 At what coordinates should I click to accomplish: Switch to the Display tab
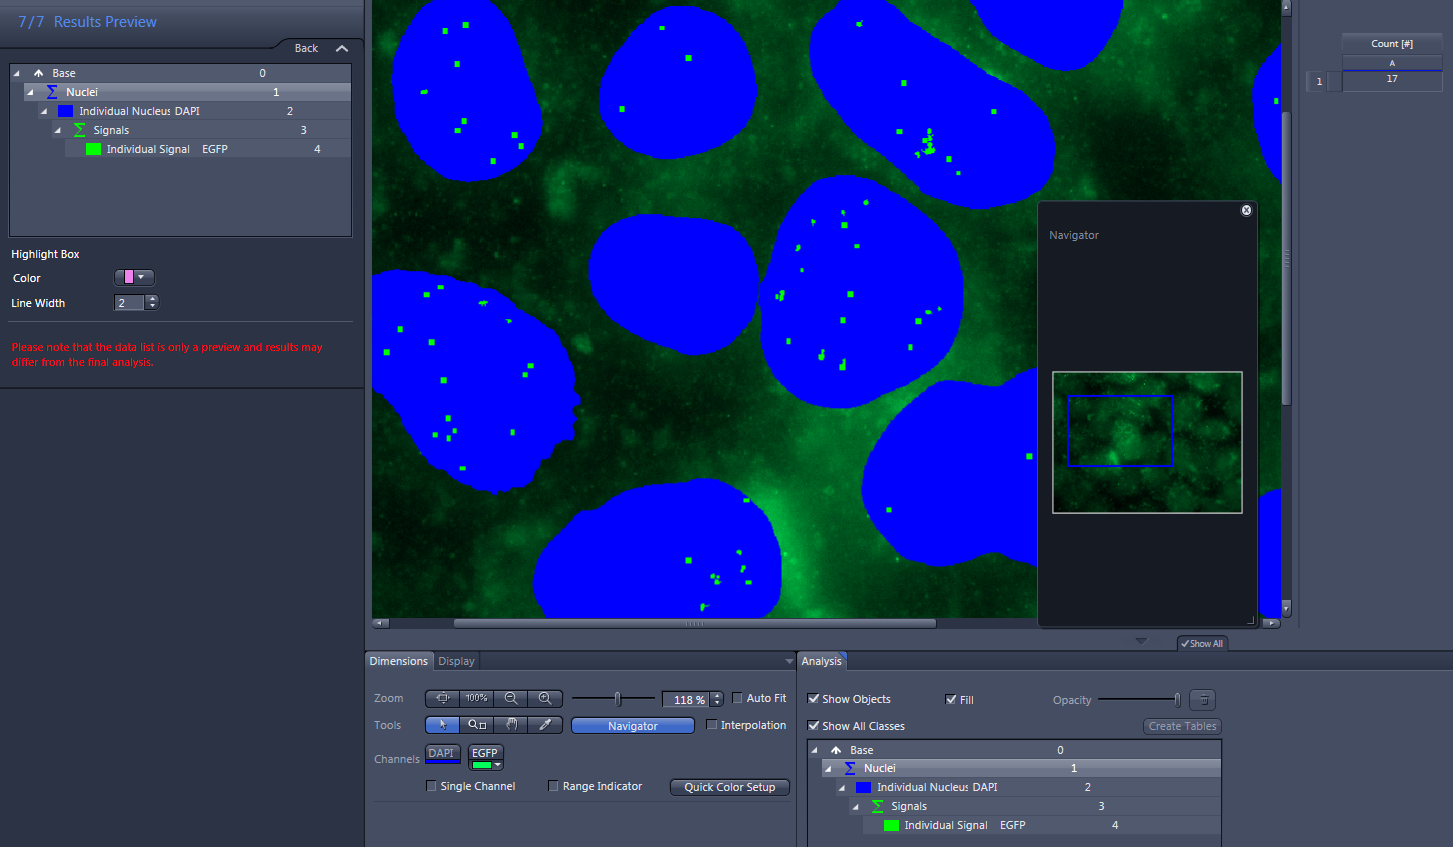tap(456, 661)
